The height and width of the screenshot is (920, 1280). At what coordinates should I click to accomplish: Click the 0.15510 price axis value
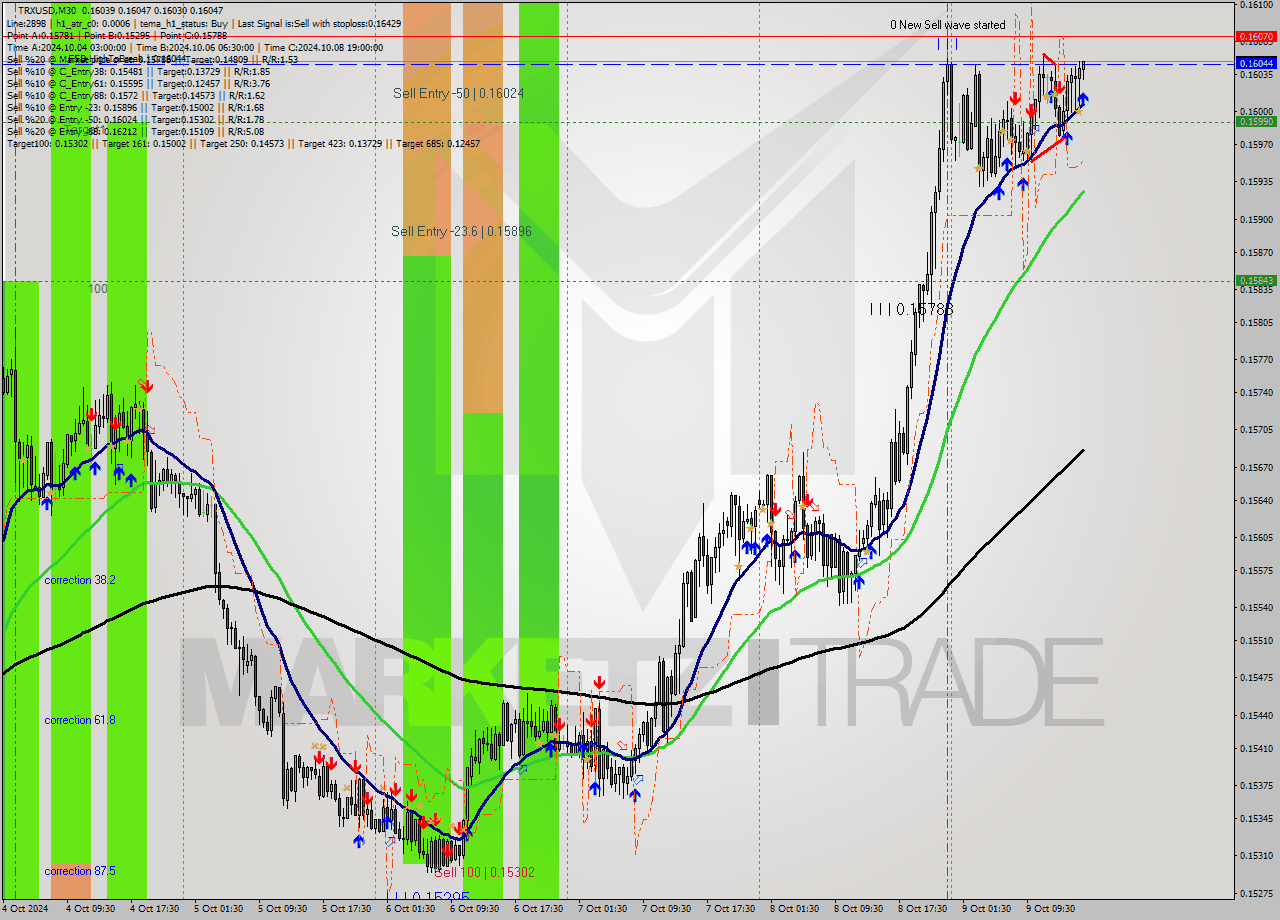1256,640
